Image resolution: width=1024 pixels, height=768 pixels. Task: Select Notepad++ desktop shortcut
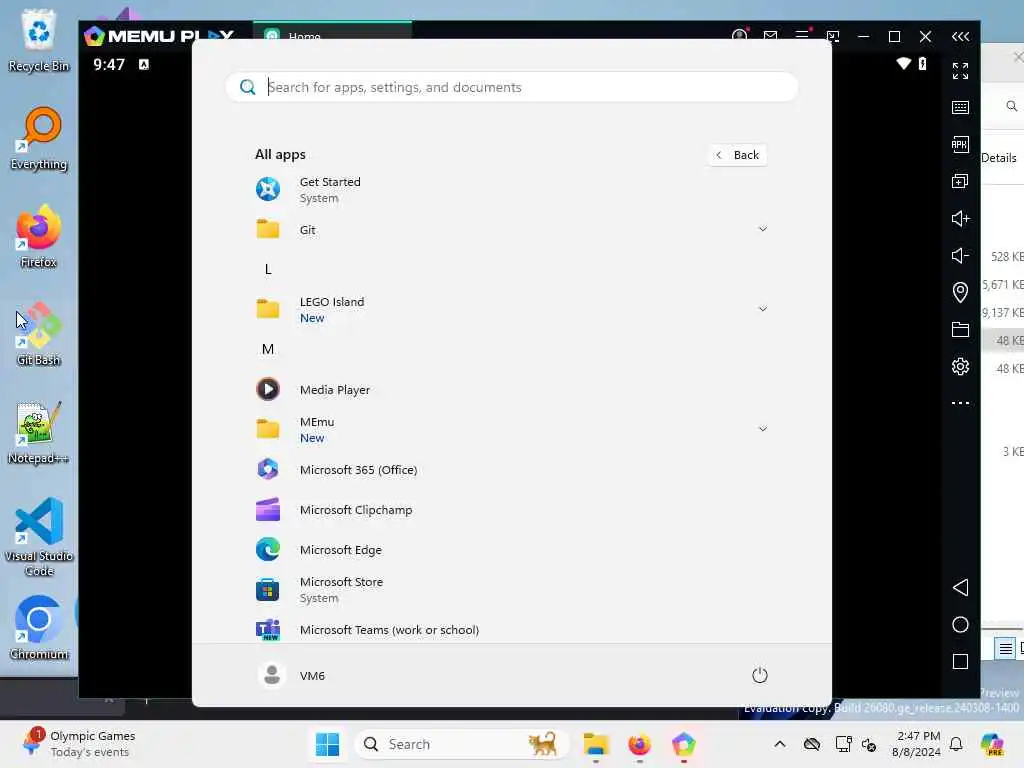click(x=39, y=432)
